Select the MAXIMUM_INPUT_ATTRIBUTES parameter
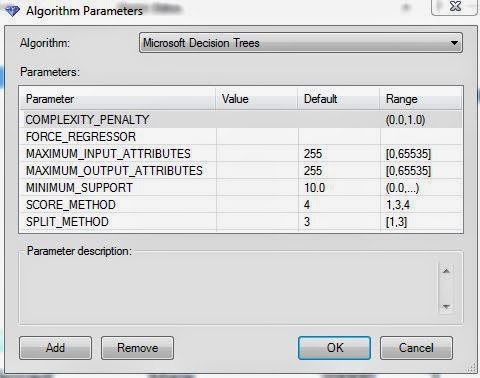The height and width of the screenshot is (378, 480). [x=108, y=154]
